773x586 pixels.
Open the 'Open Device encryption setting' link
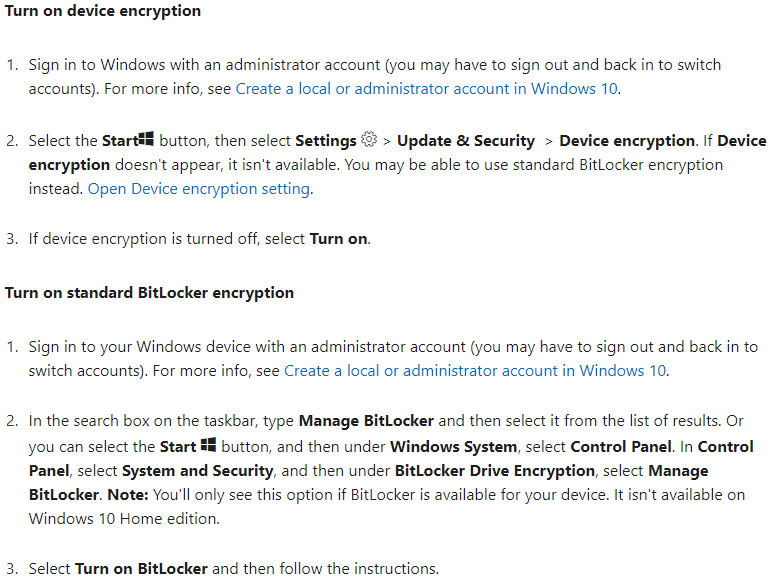tap(199, 189)
